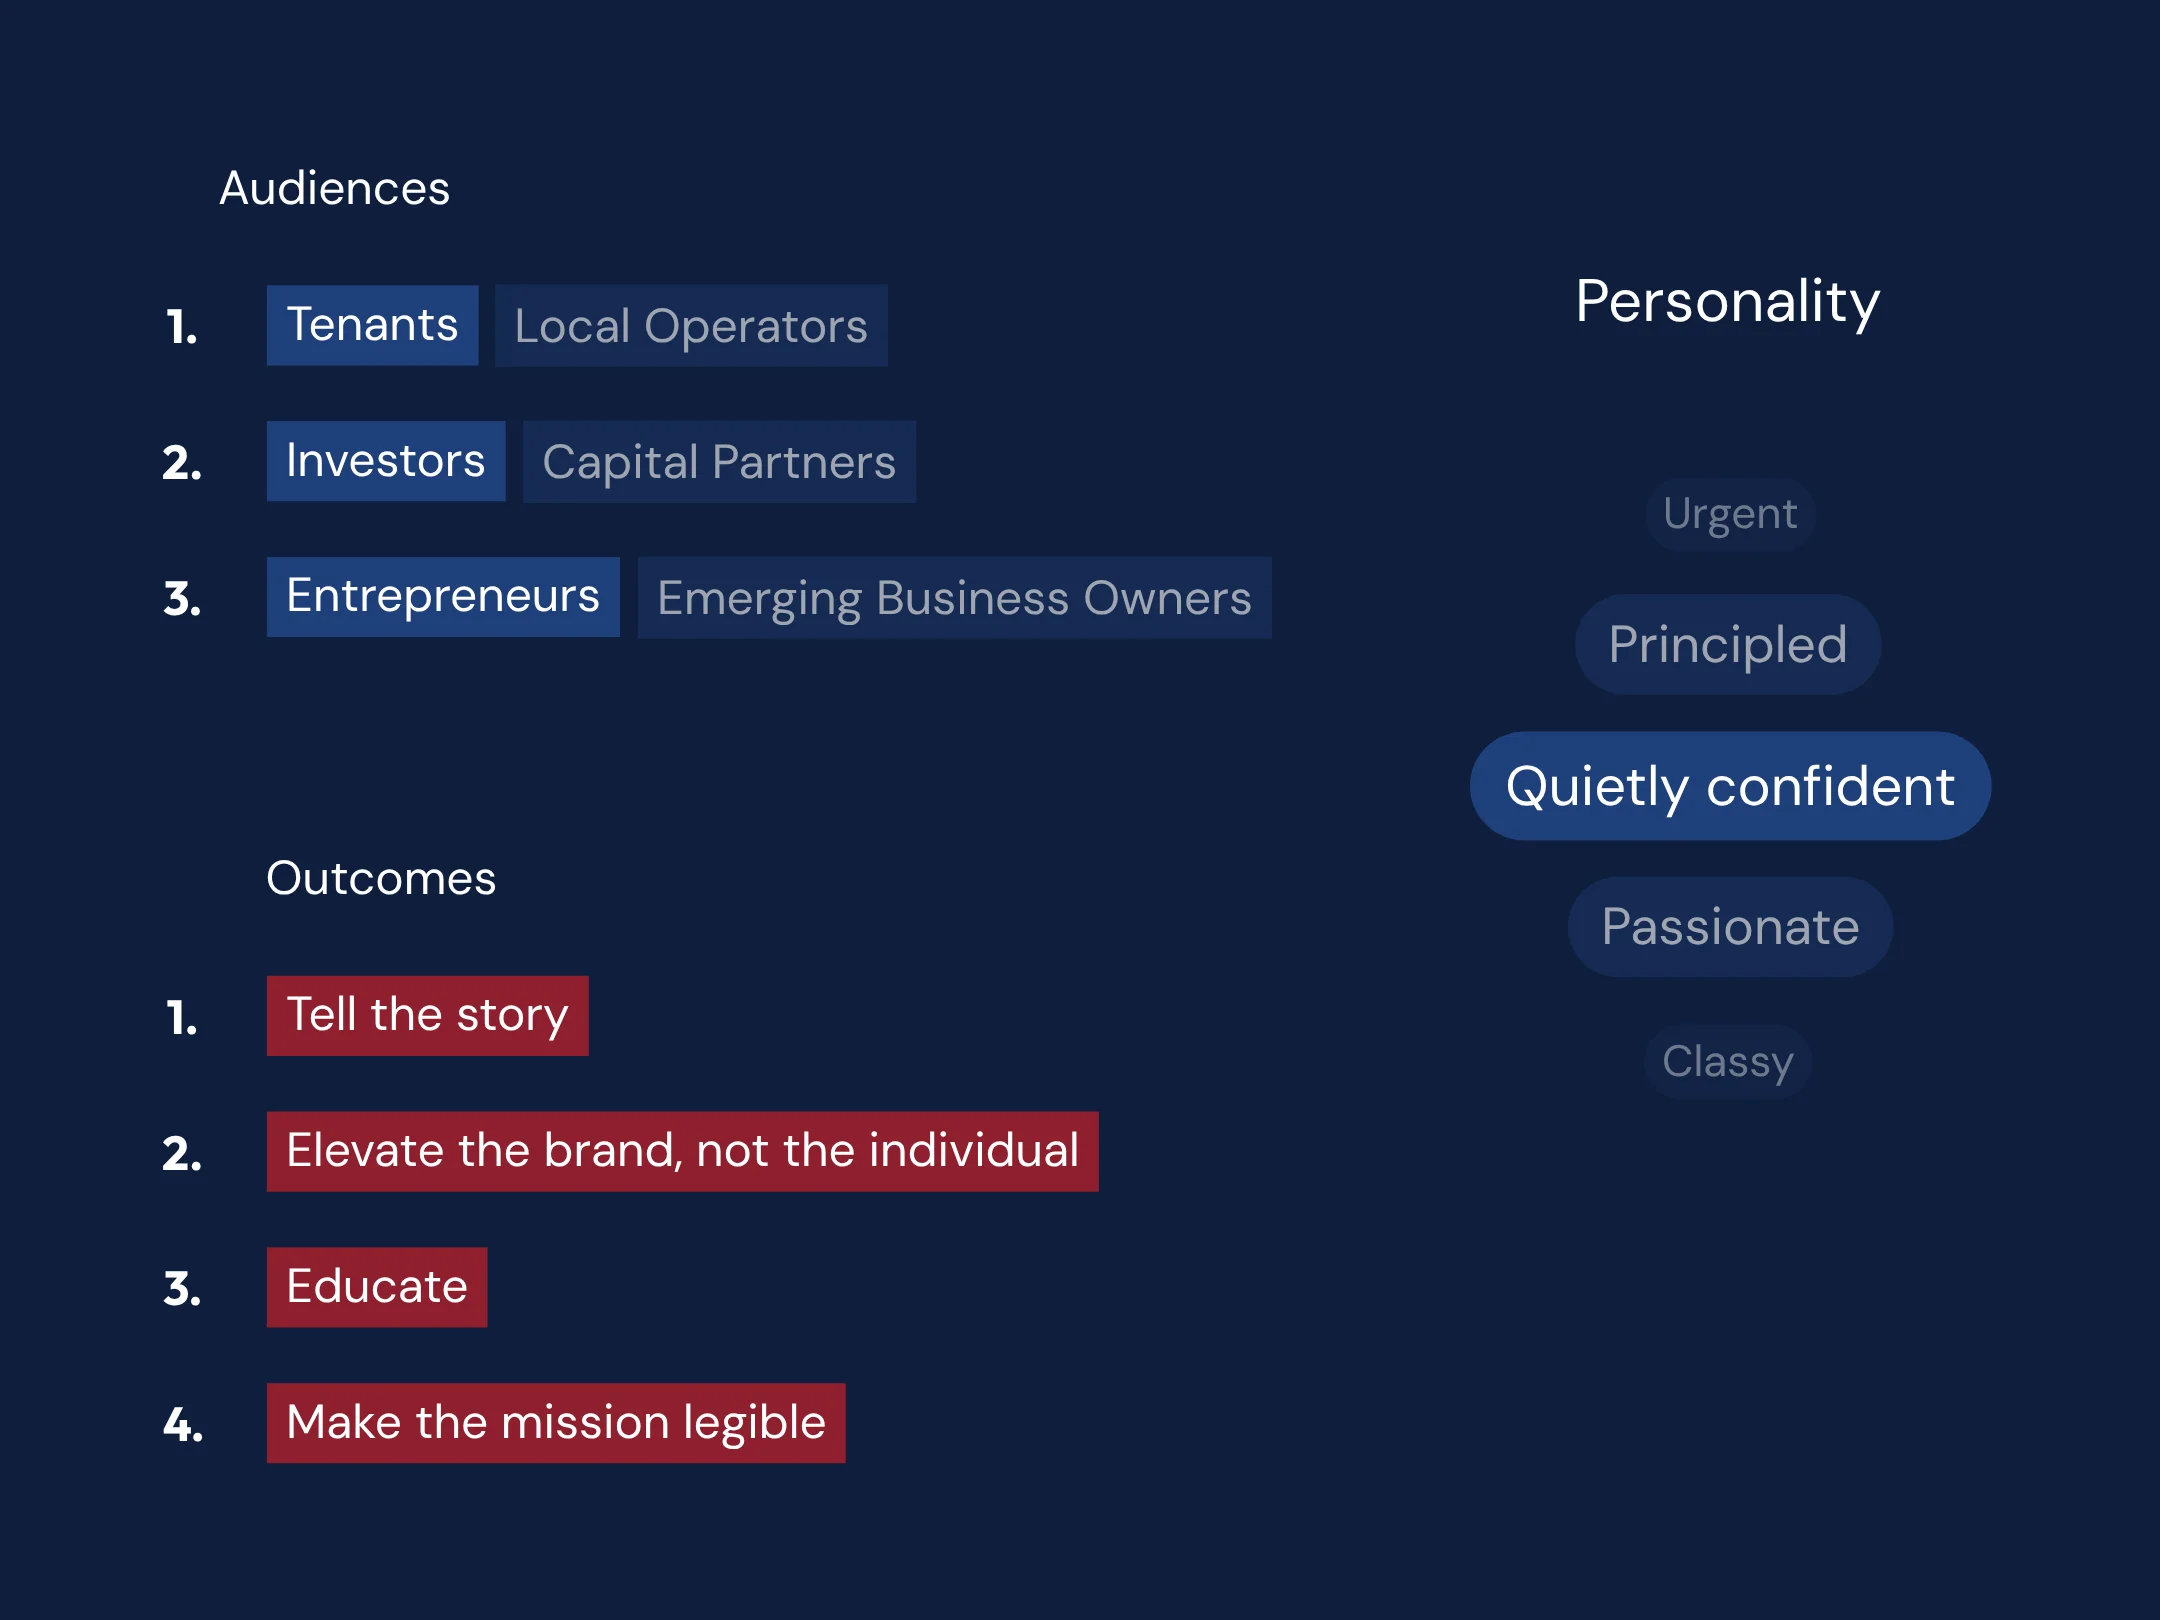Select Elevate the brand outcome

point(682,1152)
